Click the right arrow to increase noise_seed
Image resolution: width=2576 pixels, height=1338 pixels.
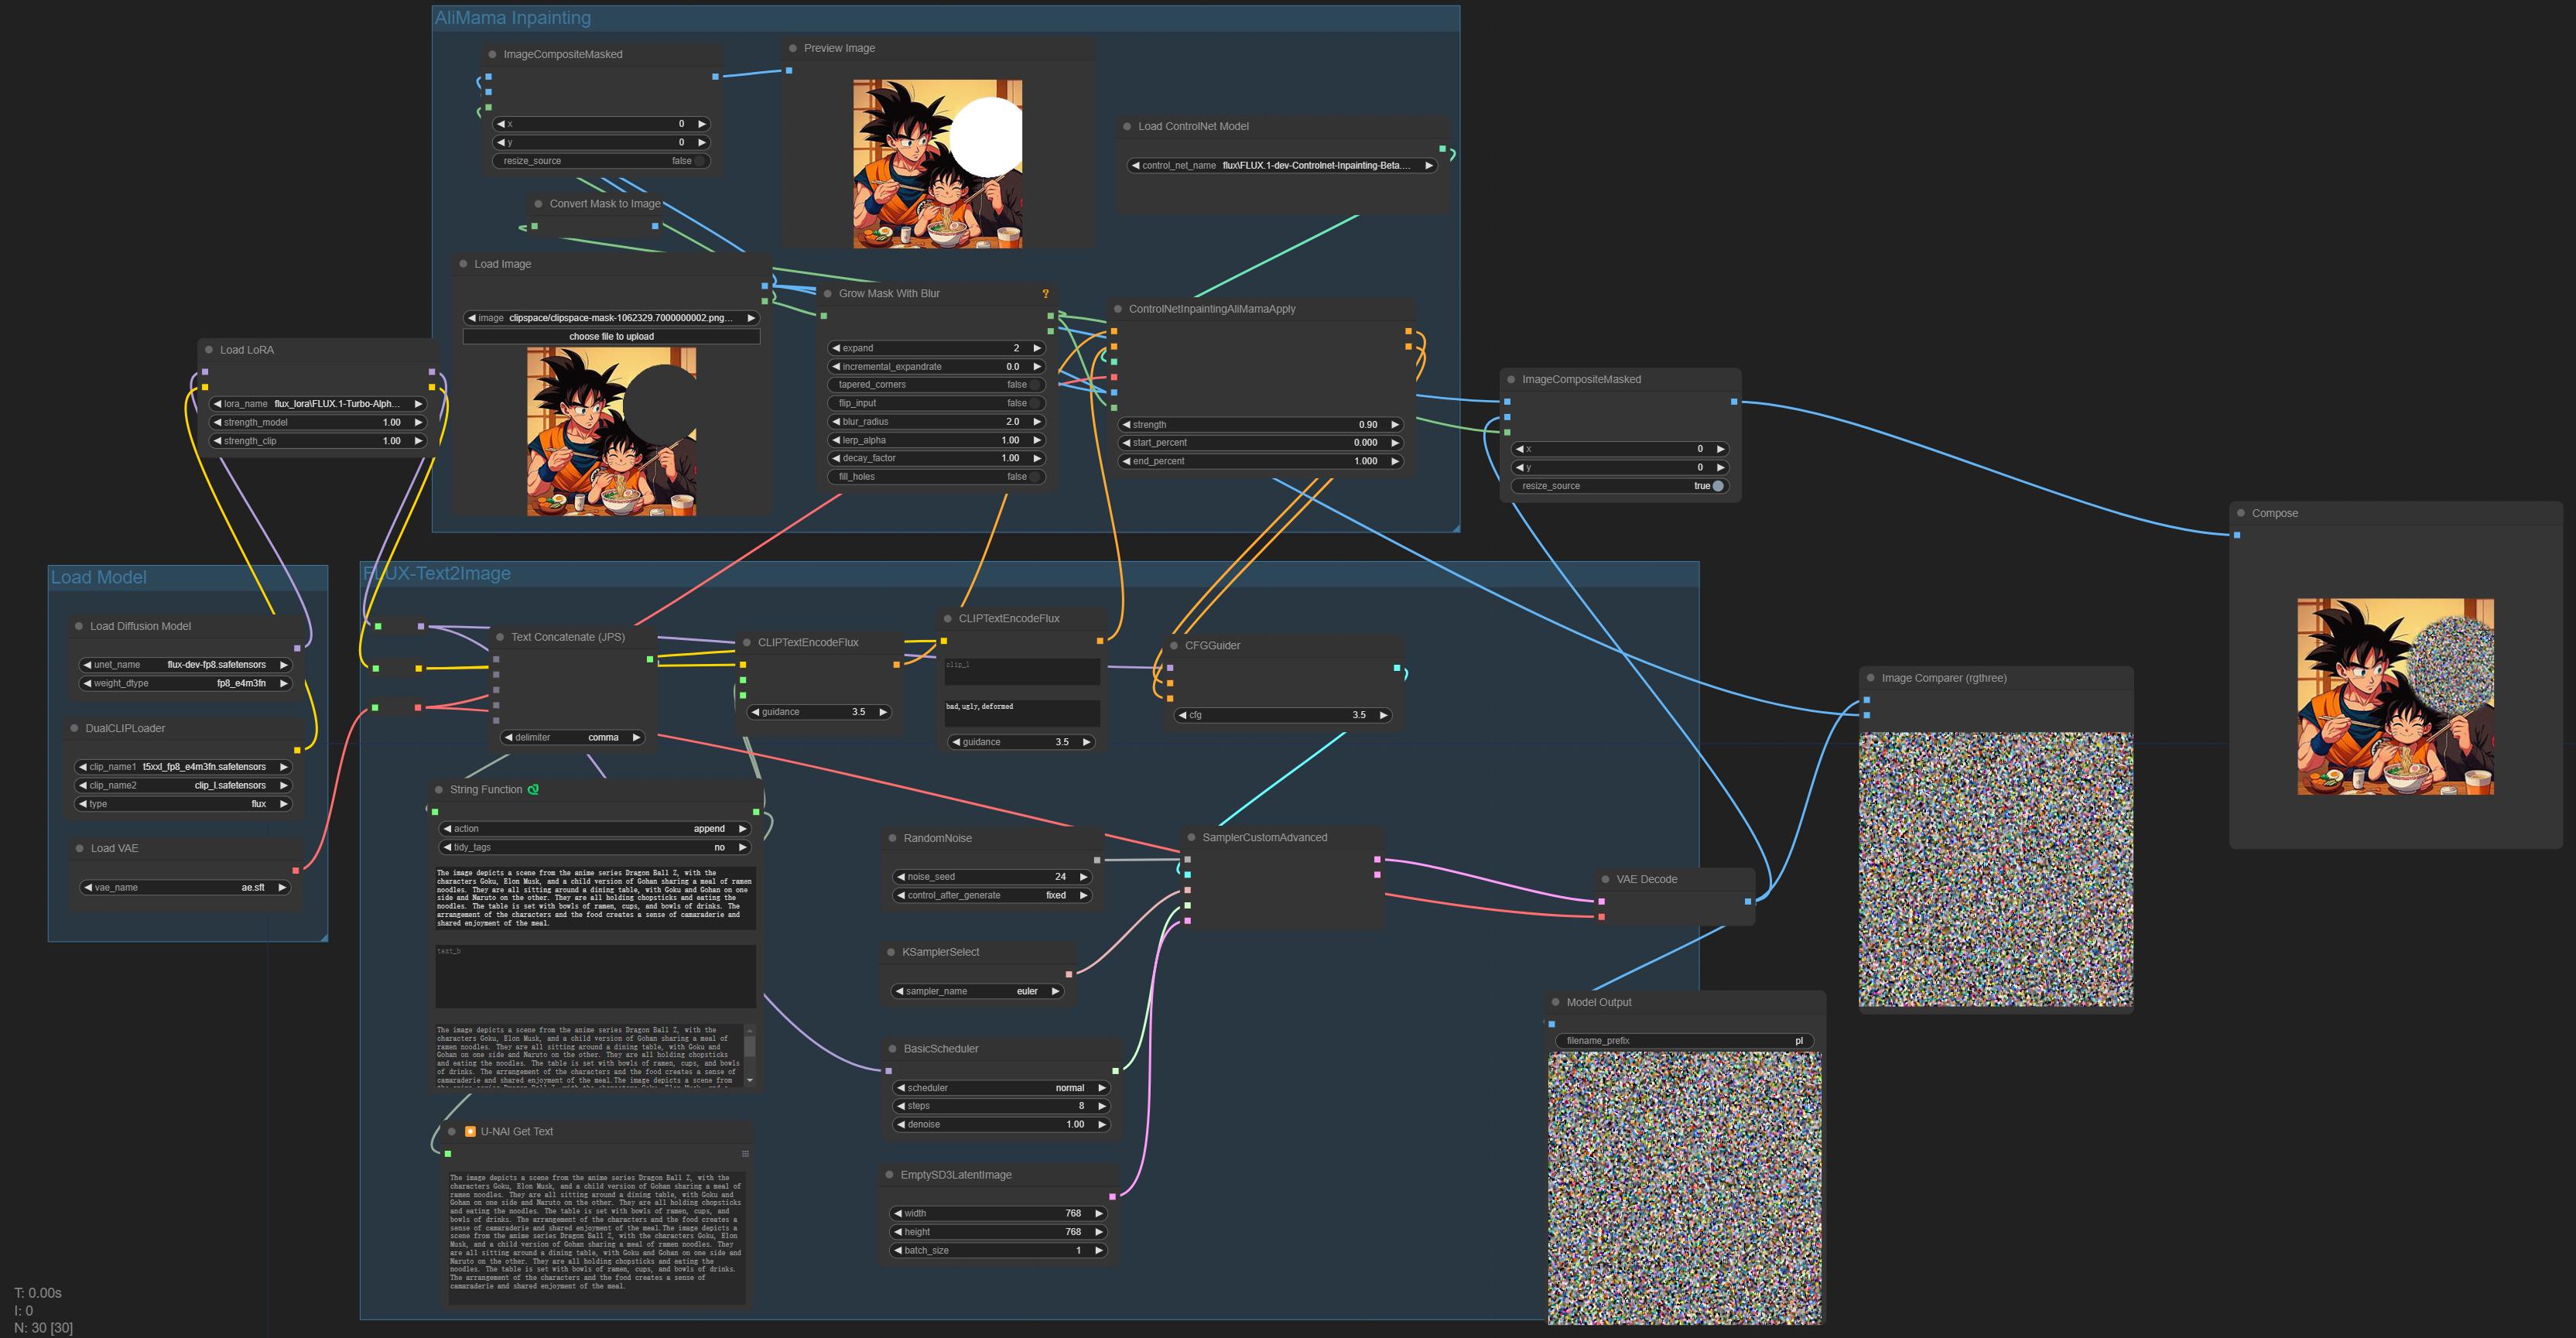tap(1083, 876)
